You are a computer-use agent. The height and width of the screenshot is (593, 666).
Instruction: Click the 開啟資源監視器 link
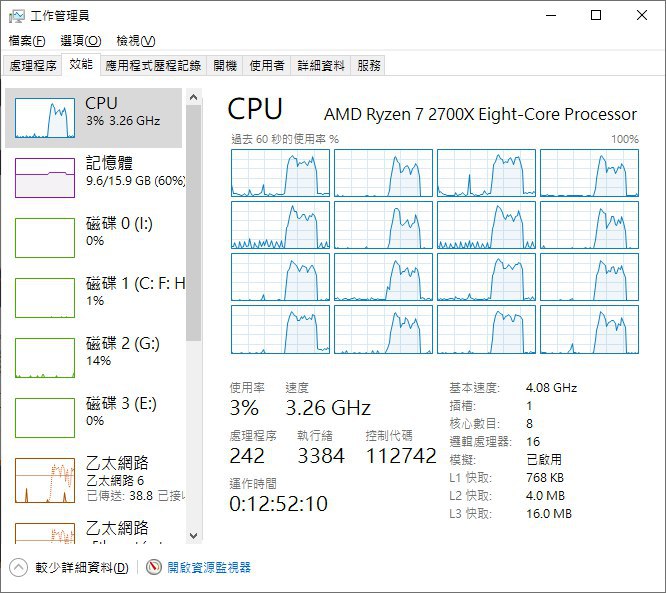(209, 568)
